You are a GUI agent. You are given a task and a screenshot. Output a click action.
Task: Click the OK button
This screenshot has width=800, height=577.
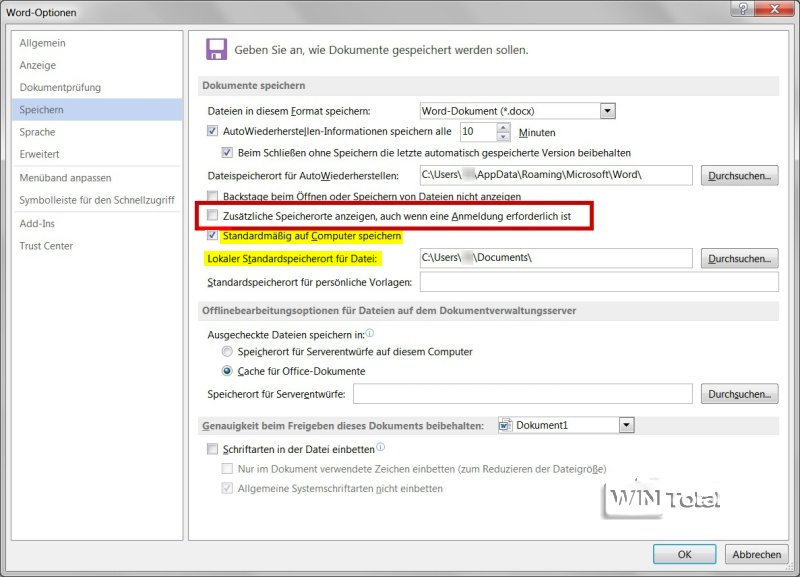(x=684, y=554)
